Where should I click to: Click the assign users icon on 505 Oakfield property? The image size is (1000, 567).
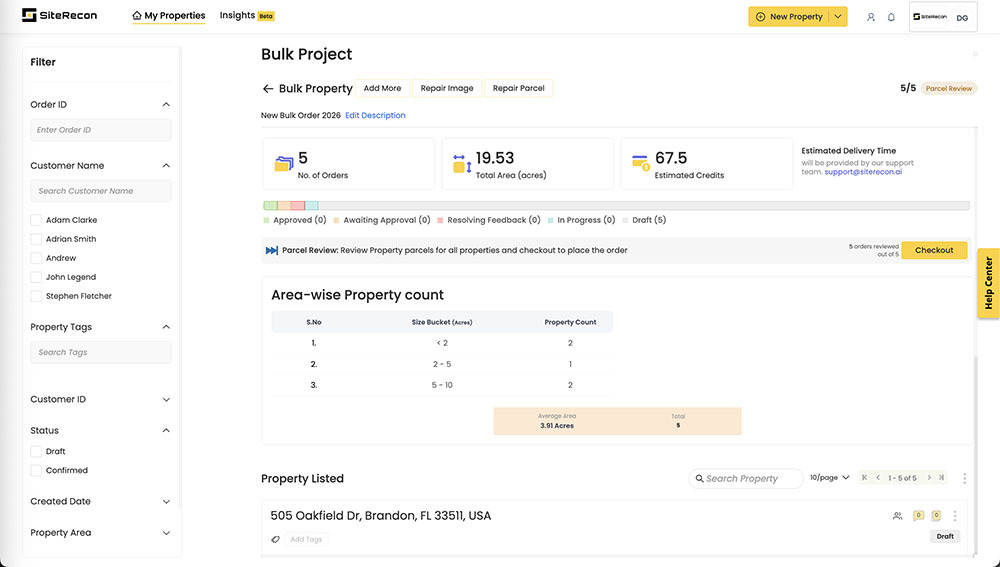[x=897, y=516]
